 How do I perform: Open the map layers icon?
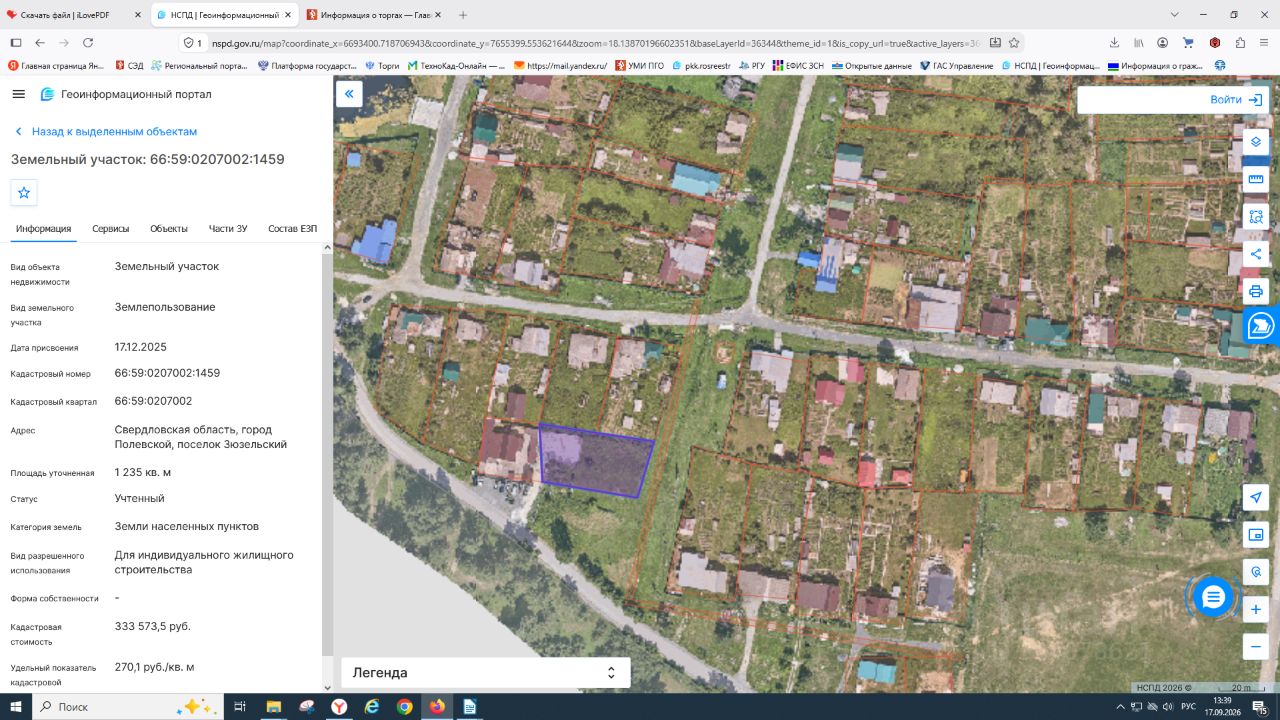tap(1256, 142)
